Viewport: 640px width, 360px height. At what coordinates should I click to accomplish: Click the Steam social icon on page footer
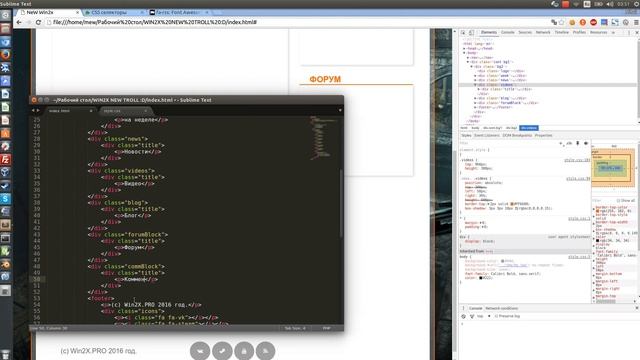pos(222,351)
